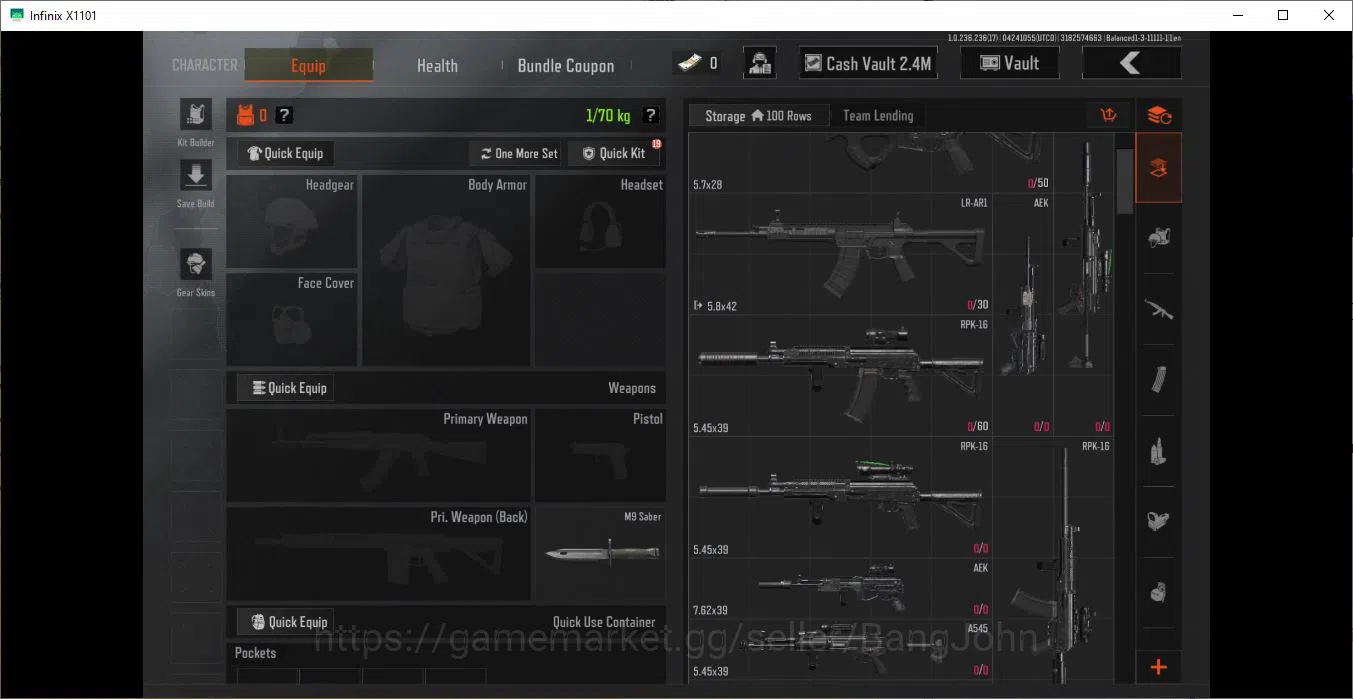
Task: Open the Vault button
Action: pos(1009,63)
